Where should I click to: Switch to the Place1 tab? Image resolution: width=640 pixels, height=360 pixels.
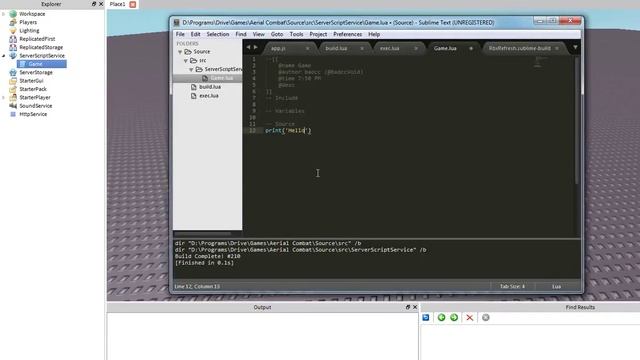[x=118, y=4]
